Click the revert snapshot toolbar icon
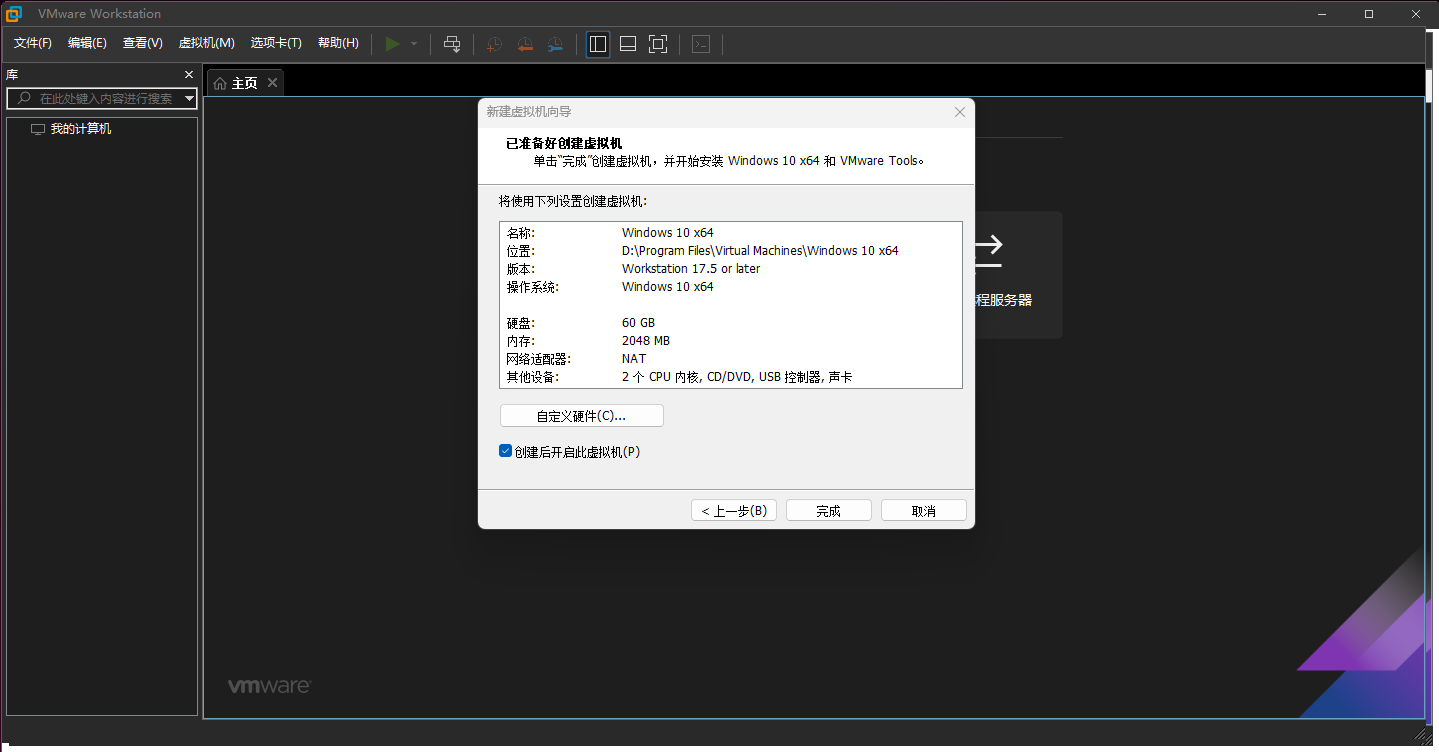This screenshot has width=1439, height=752. 524,44
